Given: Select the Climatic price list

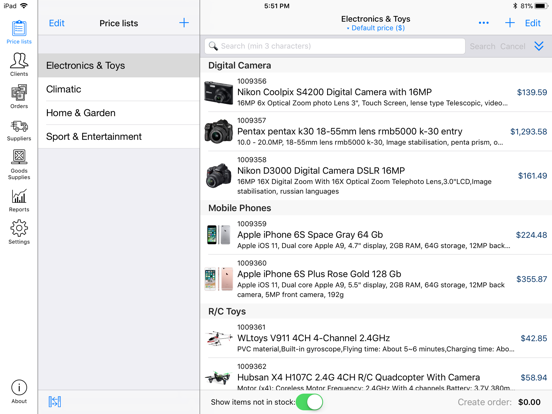Looking at the screenshot, I should pyautogui.click(x=119, y=89).
